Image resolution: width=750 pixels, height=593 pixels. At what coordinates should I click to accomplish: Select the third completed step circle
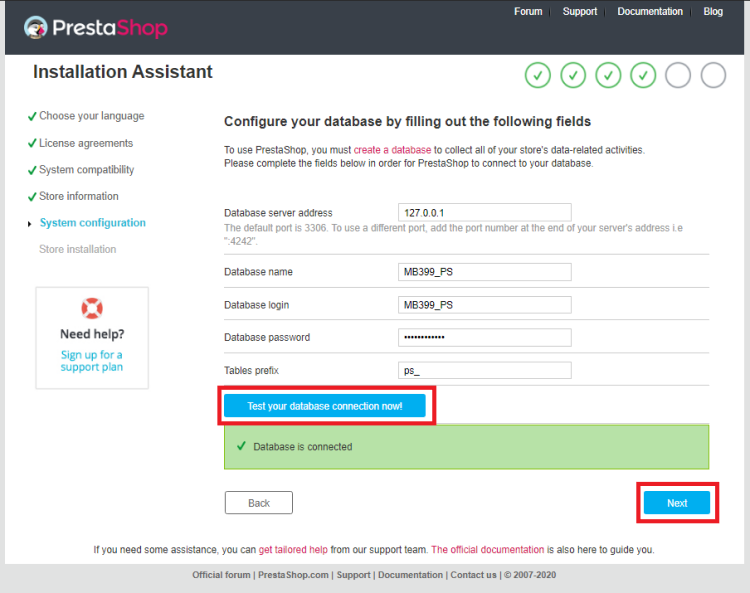point(608,76)
